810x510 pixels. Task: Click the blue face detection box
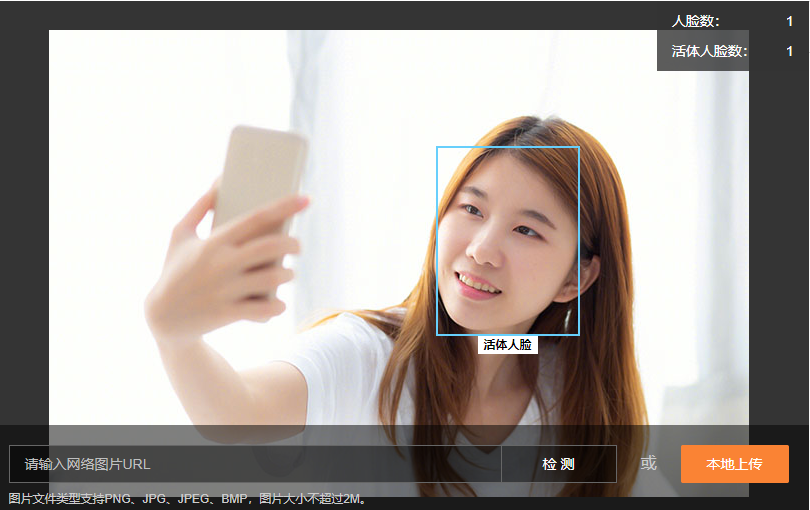508,241
